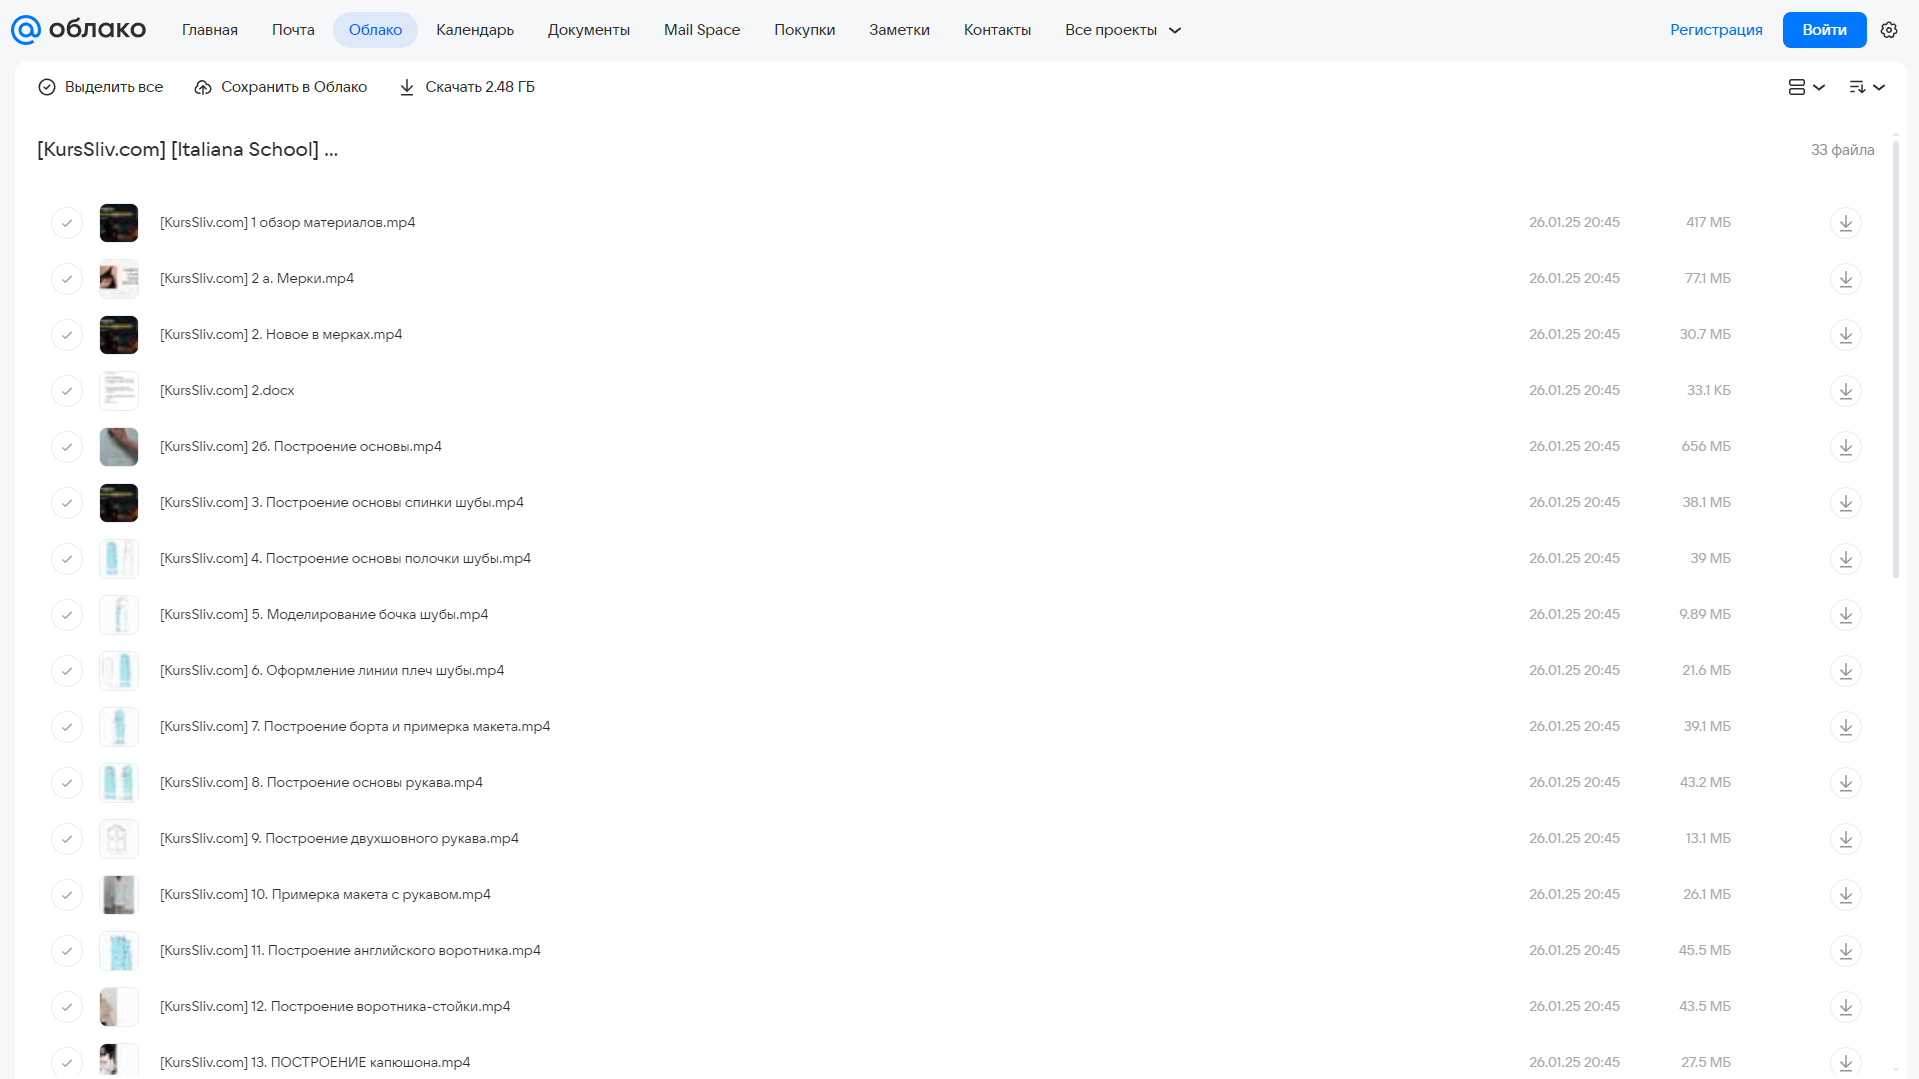Select the checkbox for '2 а. Мерки.mp4'
Viewport: 1919px width, 1079px height.
pos(67,279)
